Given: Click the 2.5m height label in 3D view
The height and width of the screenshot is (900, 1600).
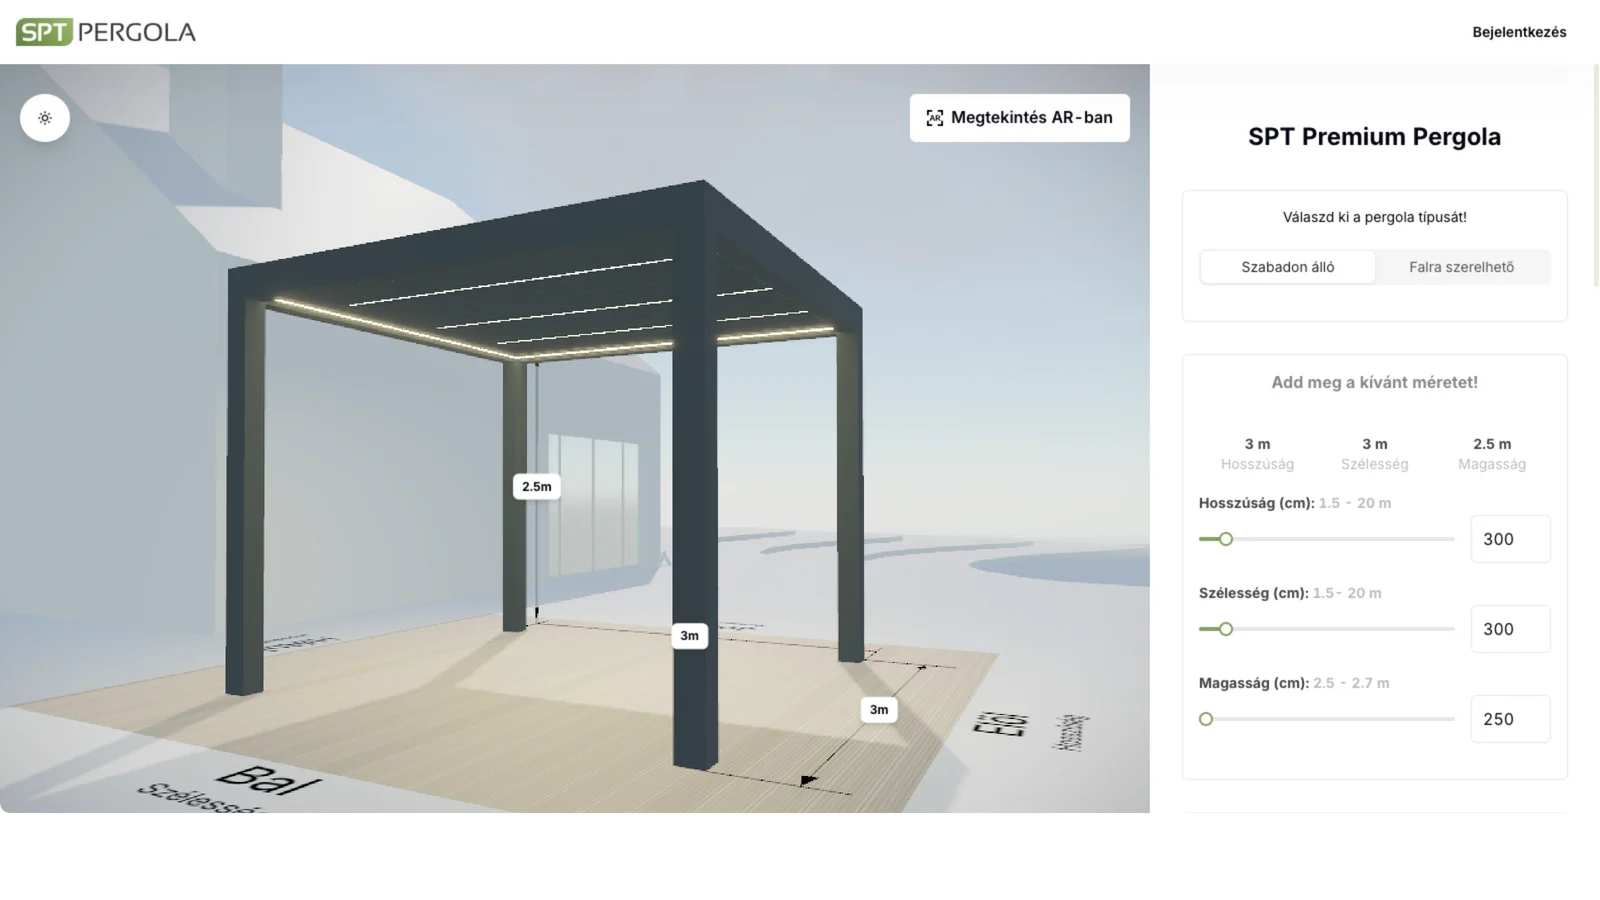Looking at the screenshot, I should tap(537, 487).
